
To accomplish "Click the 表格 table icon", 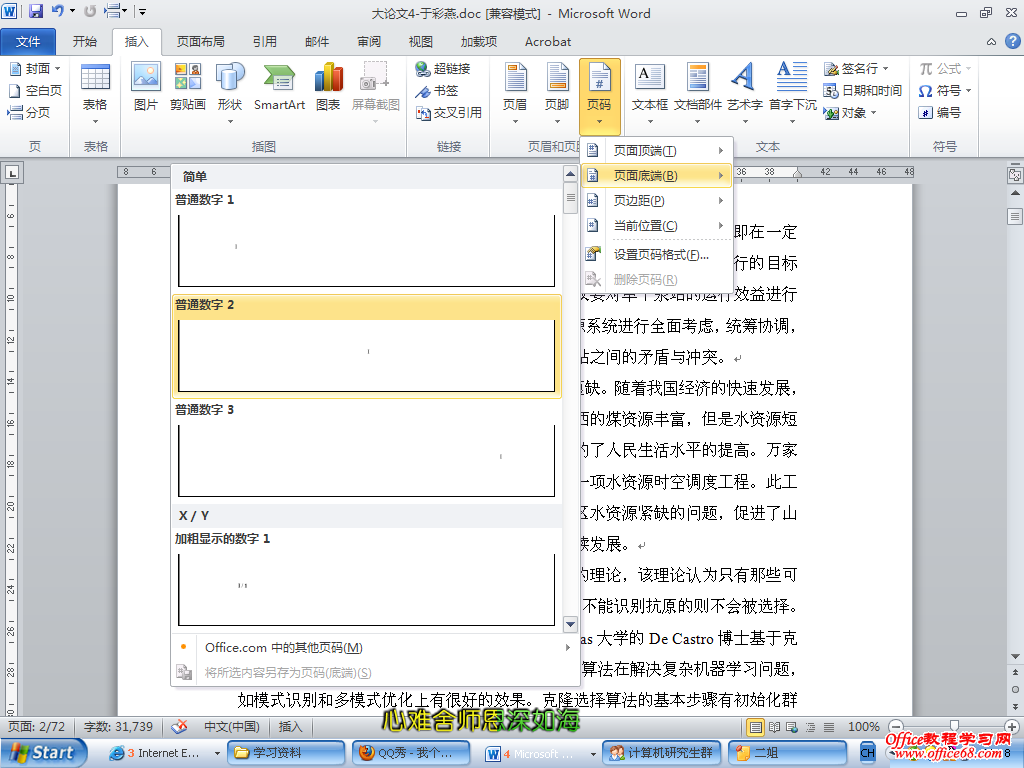I will (x=95, y=86).
